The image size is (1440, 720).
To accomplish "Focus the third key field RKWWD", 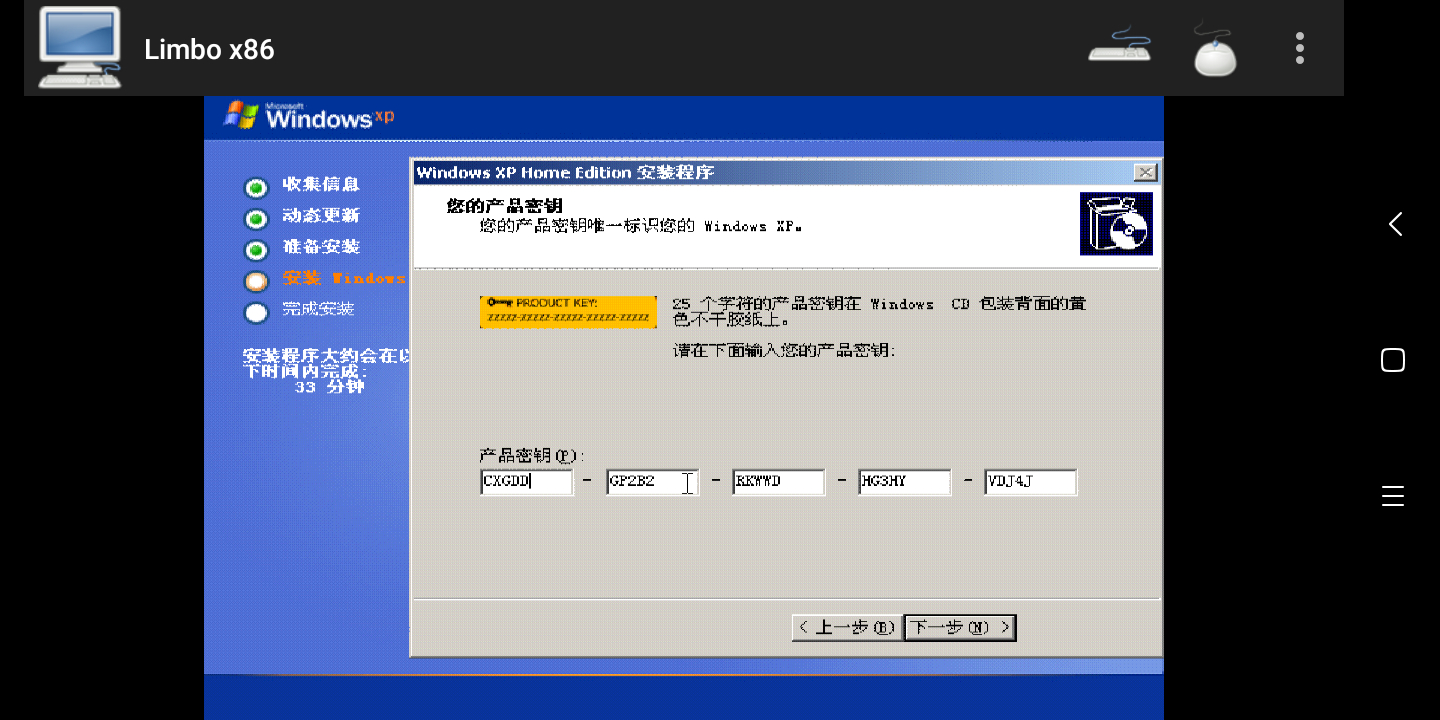I will coord(778,482).
